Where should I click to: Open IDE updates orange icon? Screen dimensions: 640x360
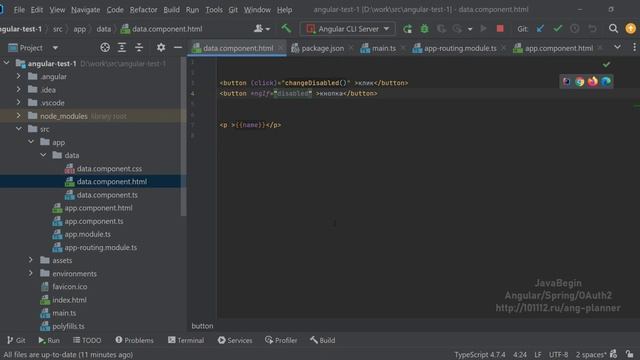631,29
